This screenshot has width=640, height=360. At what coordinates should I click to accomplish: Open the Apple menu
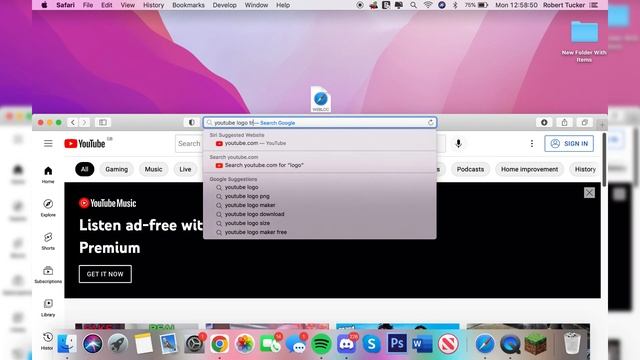44,5
